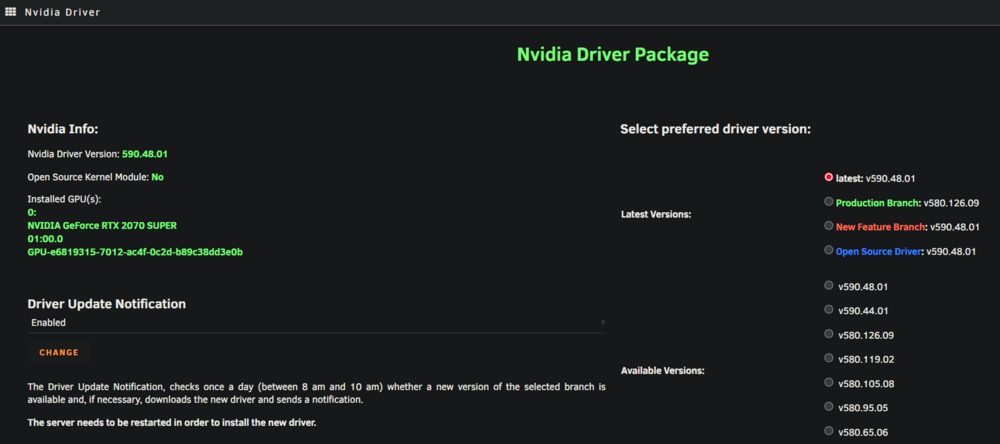
Task: Choose the Production Branch v580.126.09 option
Action: coord(828,202)
